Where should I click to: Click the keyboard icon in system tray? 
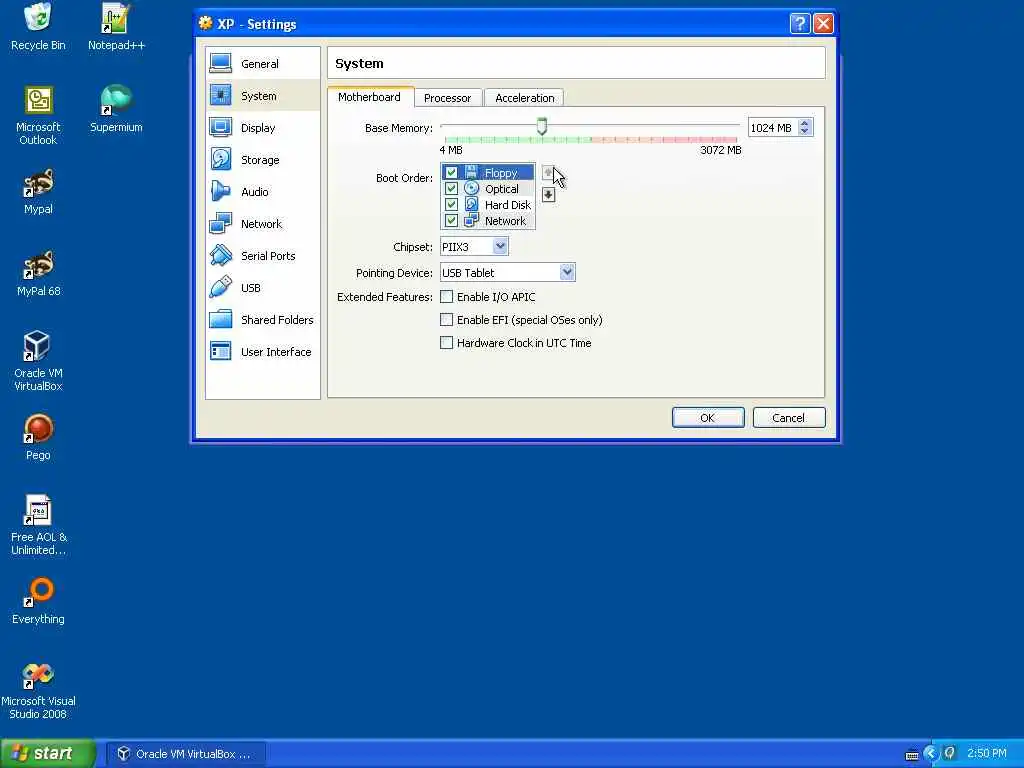[x=912, y=755]
